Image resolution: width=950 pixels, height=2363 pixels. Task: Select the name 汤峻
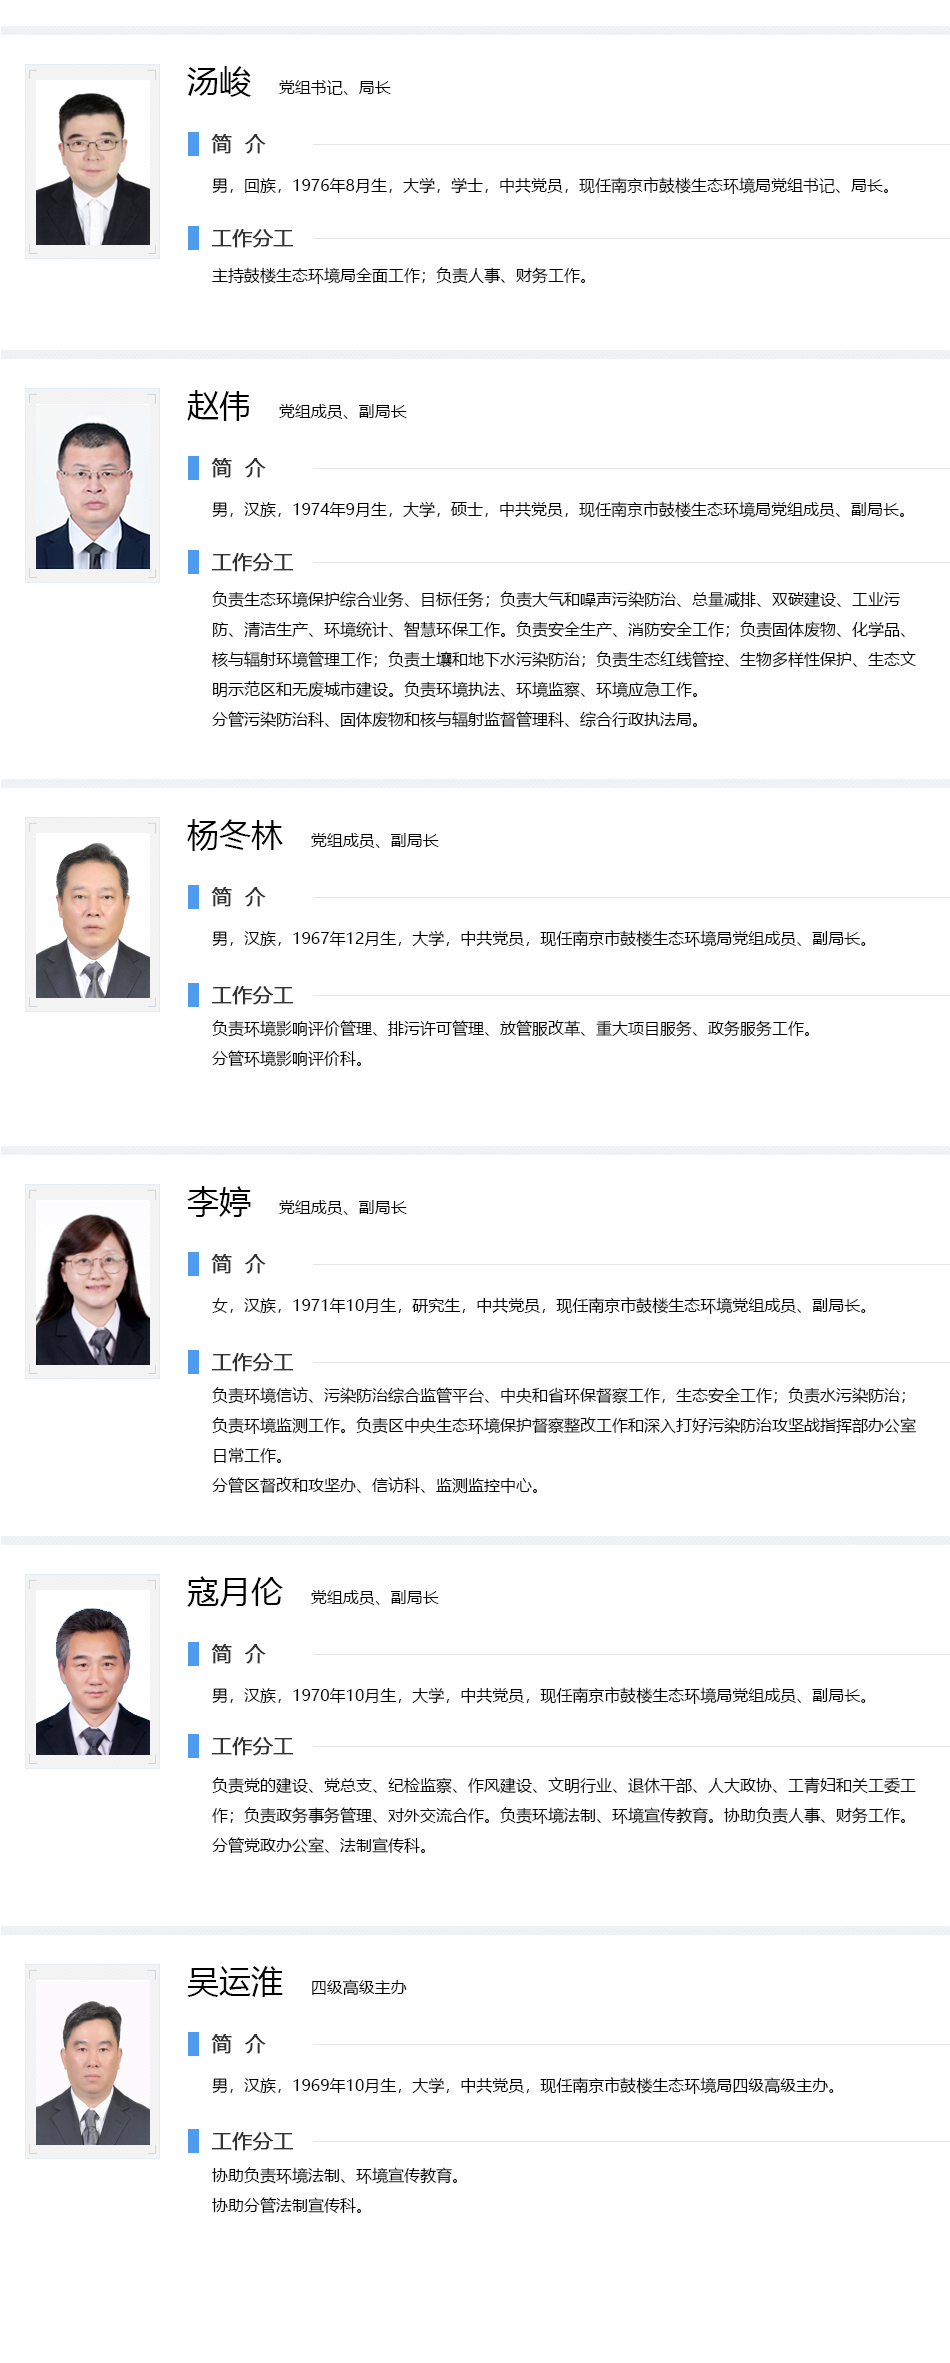coord(219,82)
